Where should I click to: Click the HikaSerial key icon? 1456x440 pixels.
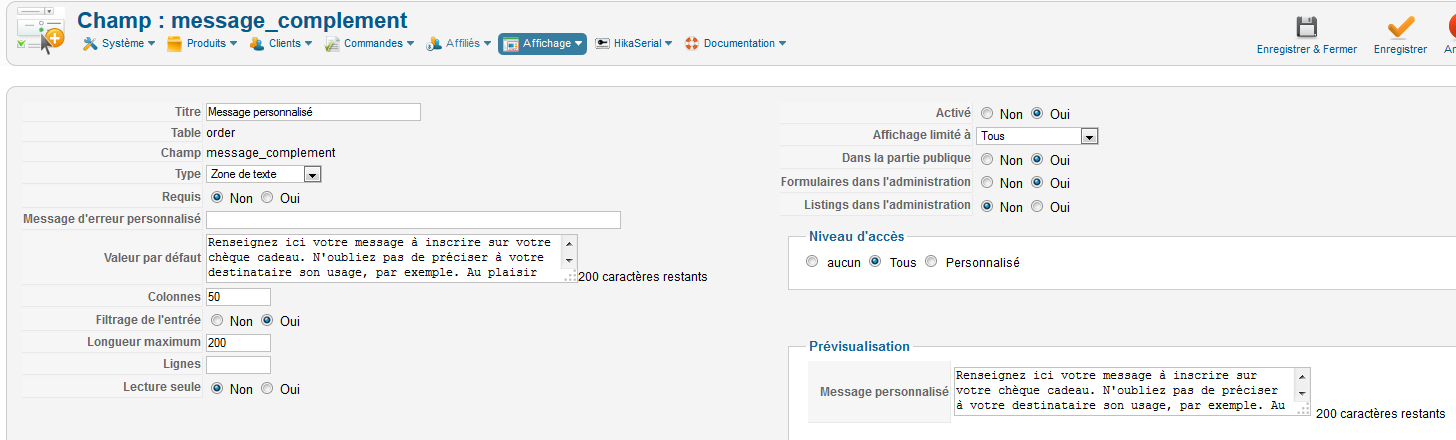point(602,44)
